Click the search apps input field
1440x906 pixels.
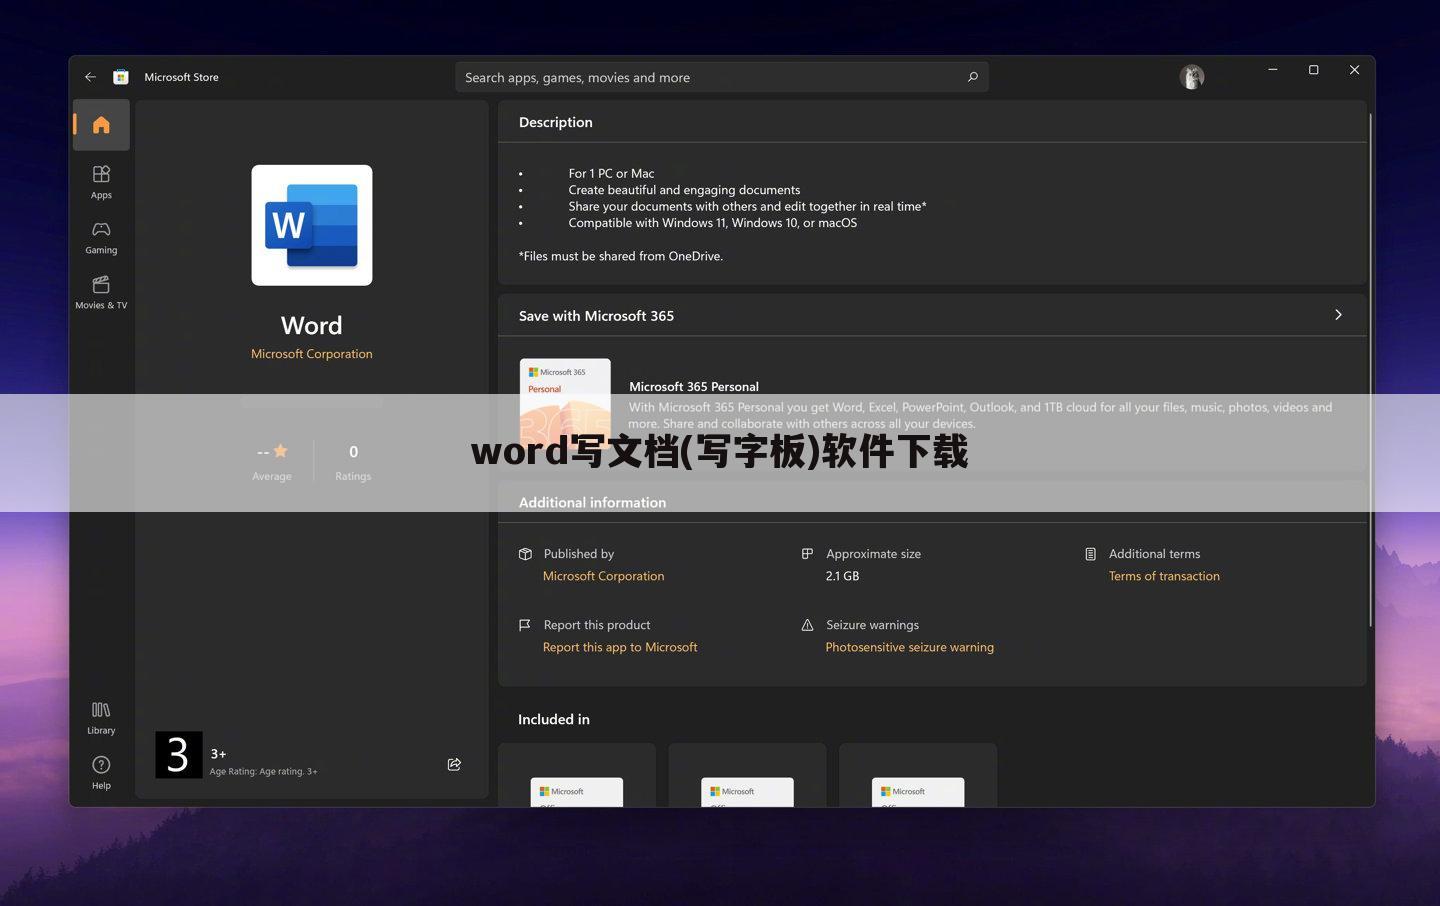(722, 77)
